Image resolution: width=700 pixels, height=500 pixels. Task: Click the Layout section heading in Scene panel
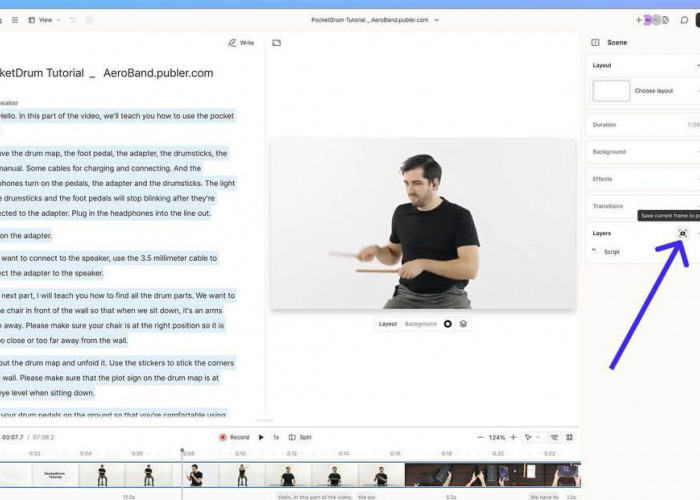point(601,65)
